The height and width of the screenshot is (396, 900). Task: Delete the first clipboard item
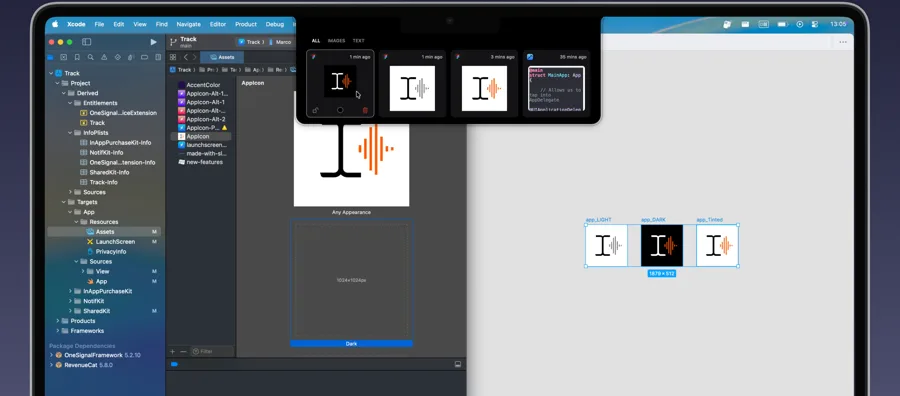[365, 110]
